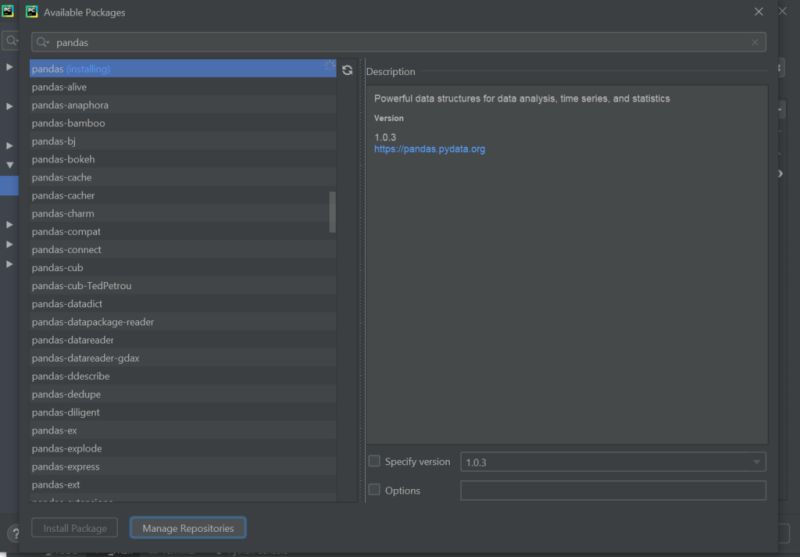This screenshot has width=800, height=557.
Task: Select pandas-cache in the package list
Action: point(183,178)
